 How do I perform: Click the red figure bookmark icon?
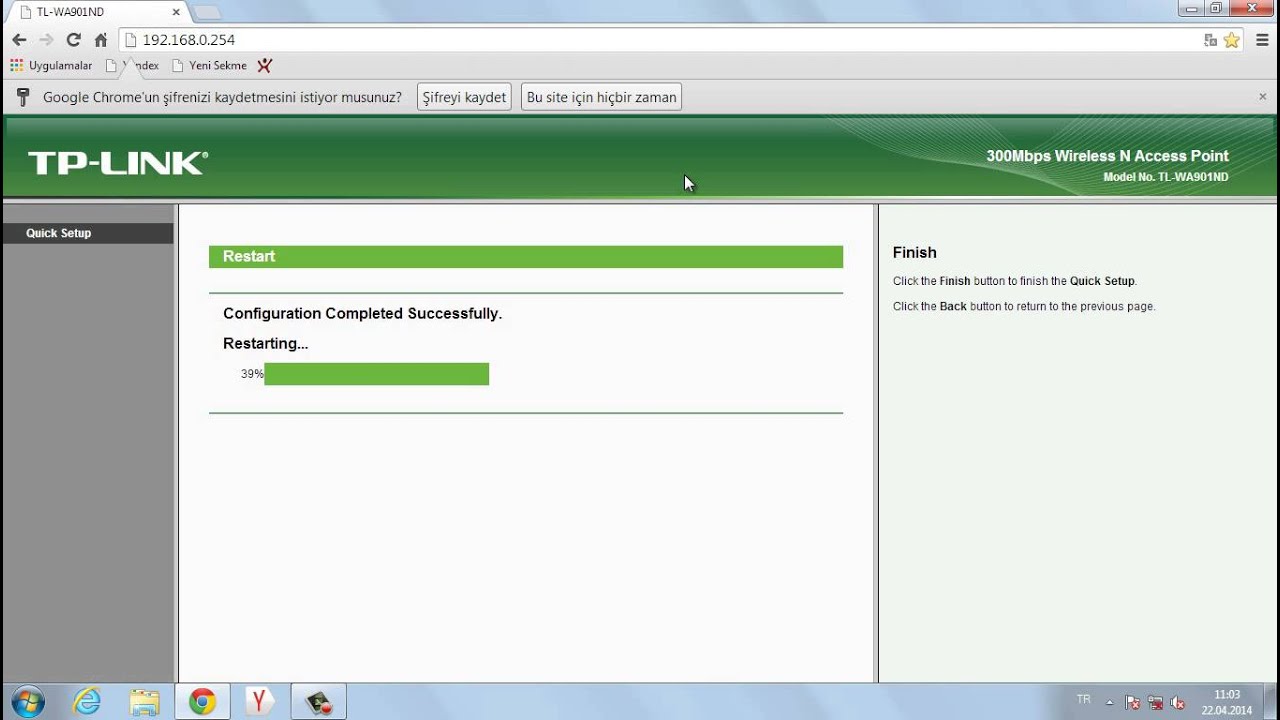coord(264,66)
